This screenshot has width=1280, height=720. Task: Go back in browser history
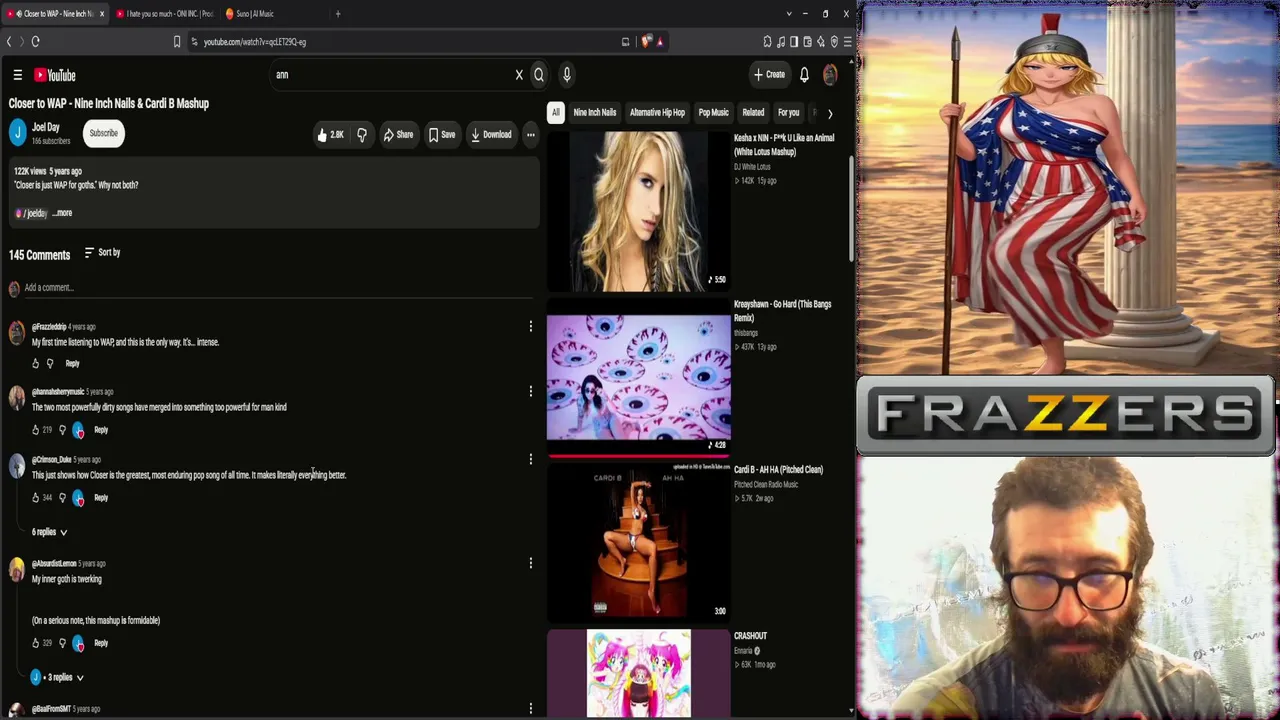pyautogui.click(x=9, y=42)
